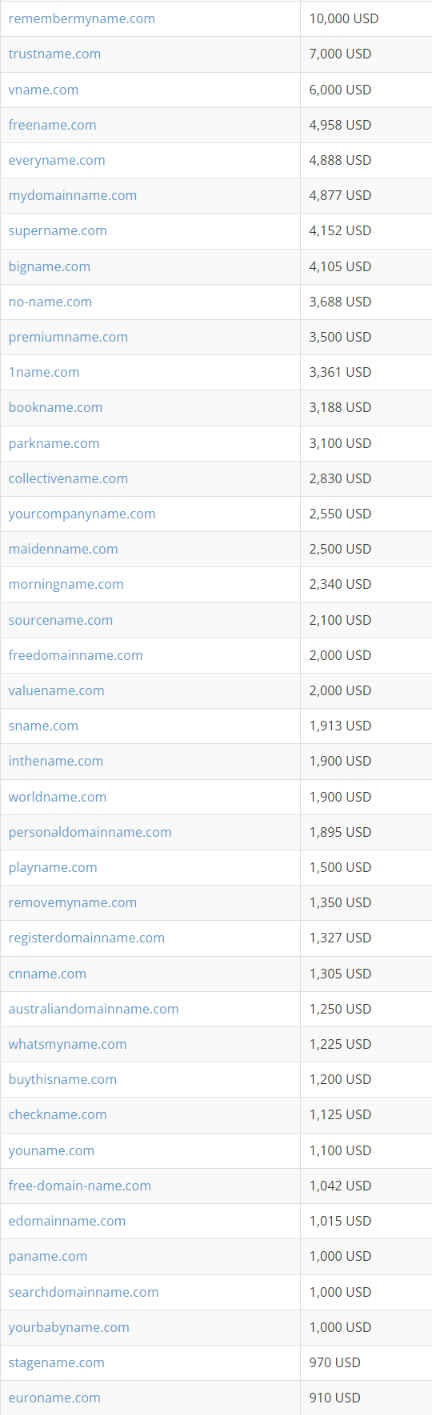Select the 1name.com link
Image resolution: width=432 pixels, height=1415 pixels.
click(x=44, y=372)
